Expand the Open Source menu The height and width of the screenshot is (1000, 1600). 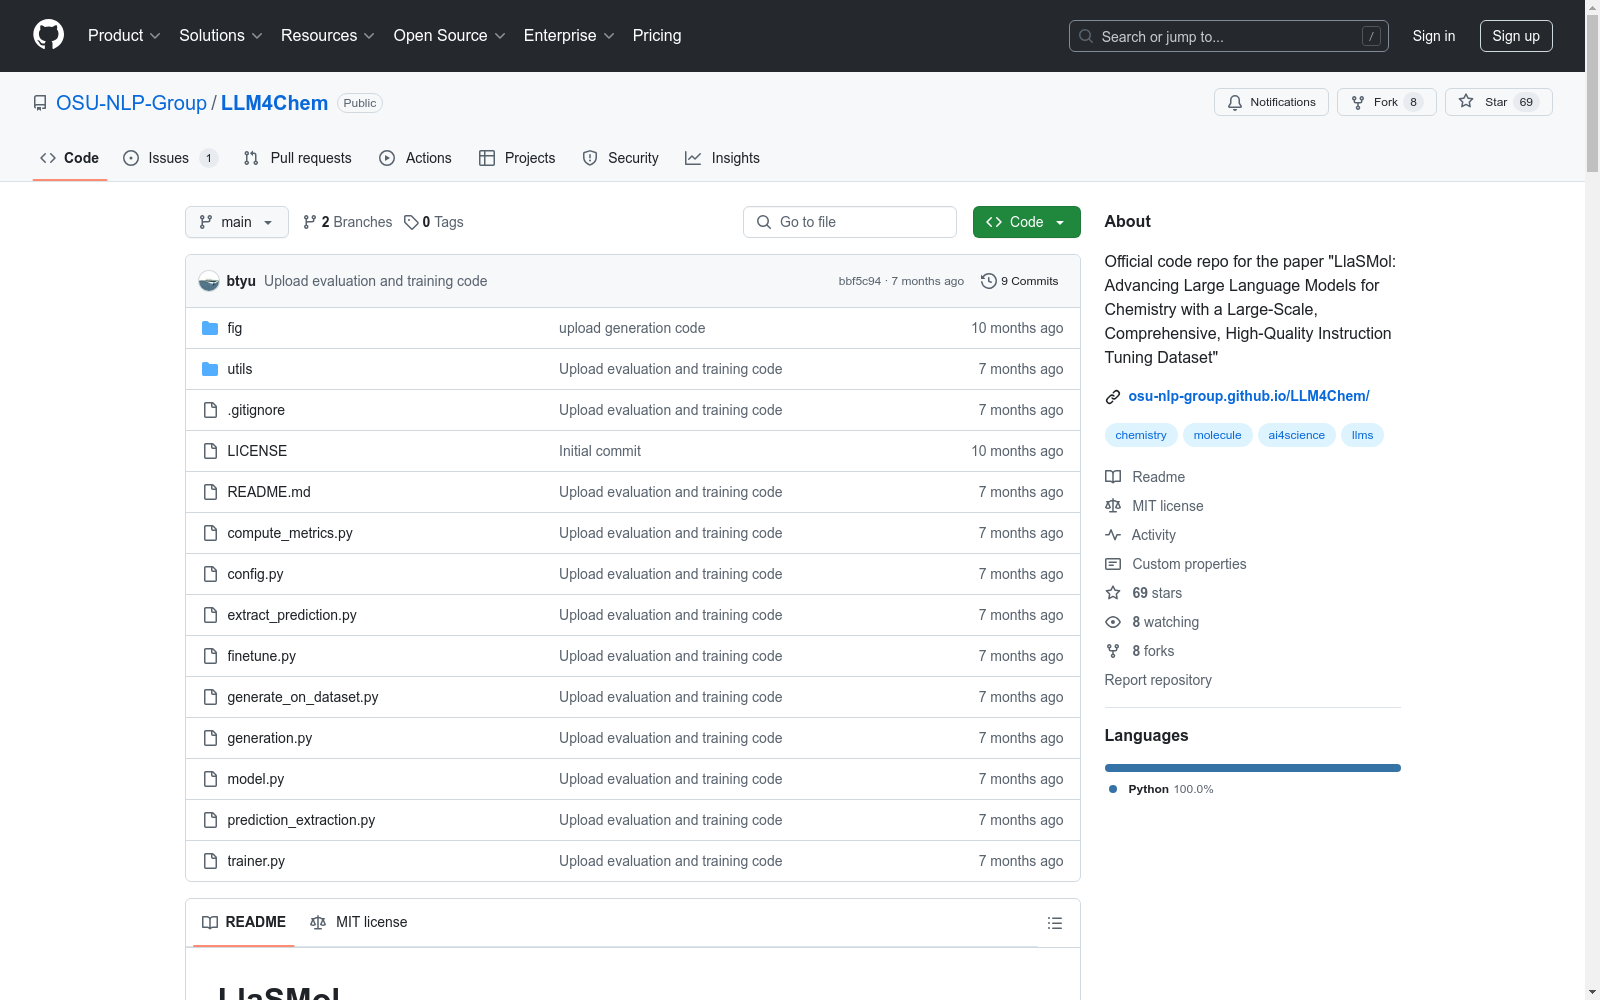click(x=450, y=36)
